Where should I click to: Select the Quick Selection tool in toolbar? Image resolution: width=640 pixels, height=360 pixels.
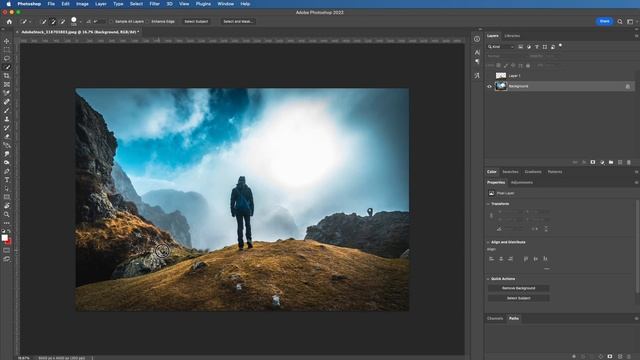coord(7,67)
